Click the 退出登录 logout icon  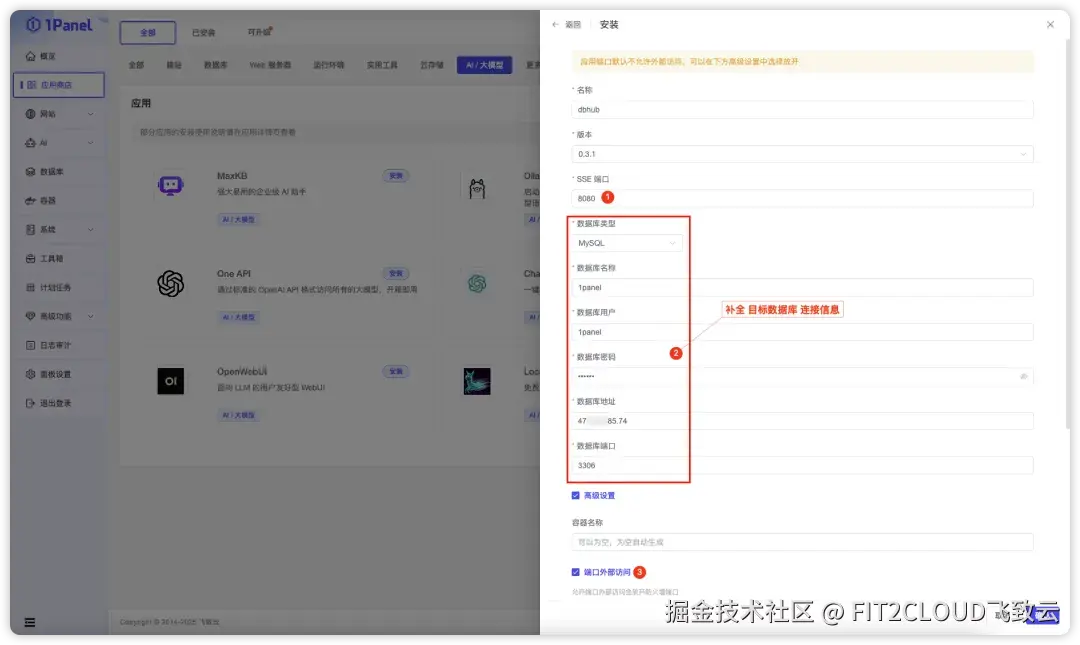(x=30, y=403)
